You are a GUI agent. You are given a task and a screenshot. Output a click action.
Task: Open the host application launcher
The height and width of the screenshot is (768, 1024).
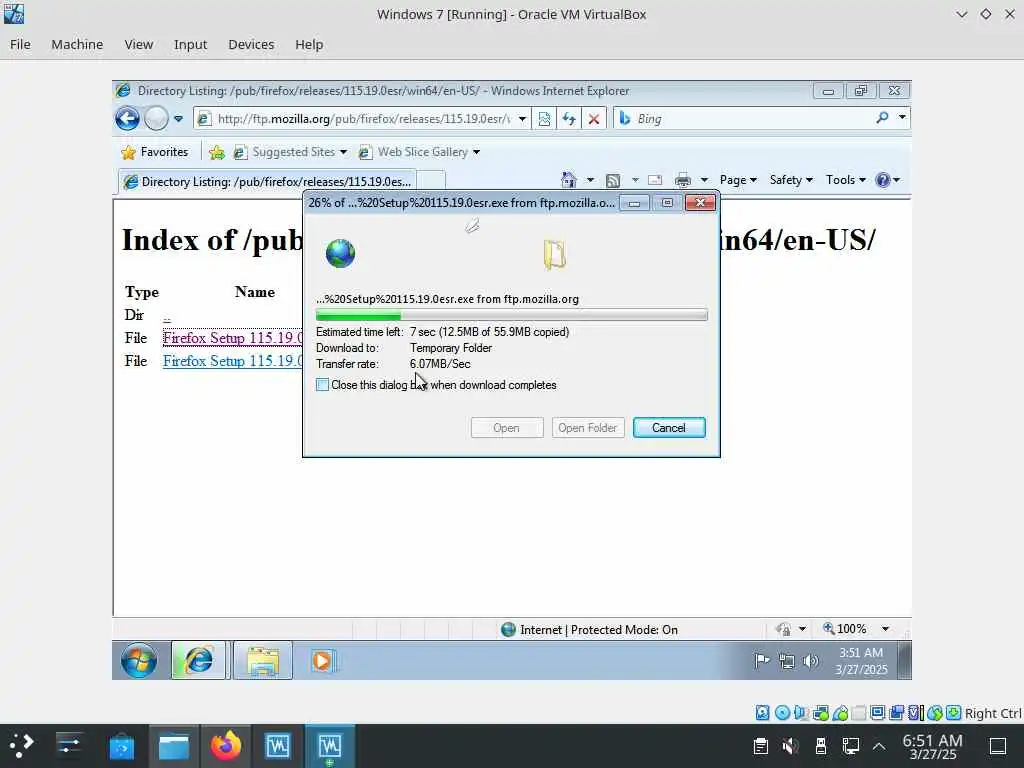click(x=22, y=746)
